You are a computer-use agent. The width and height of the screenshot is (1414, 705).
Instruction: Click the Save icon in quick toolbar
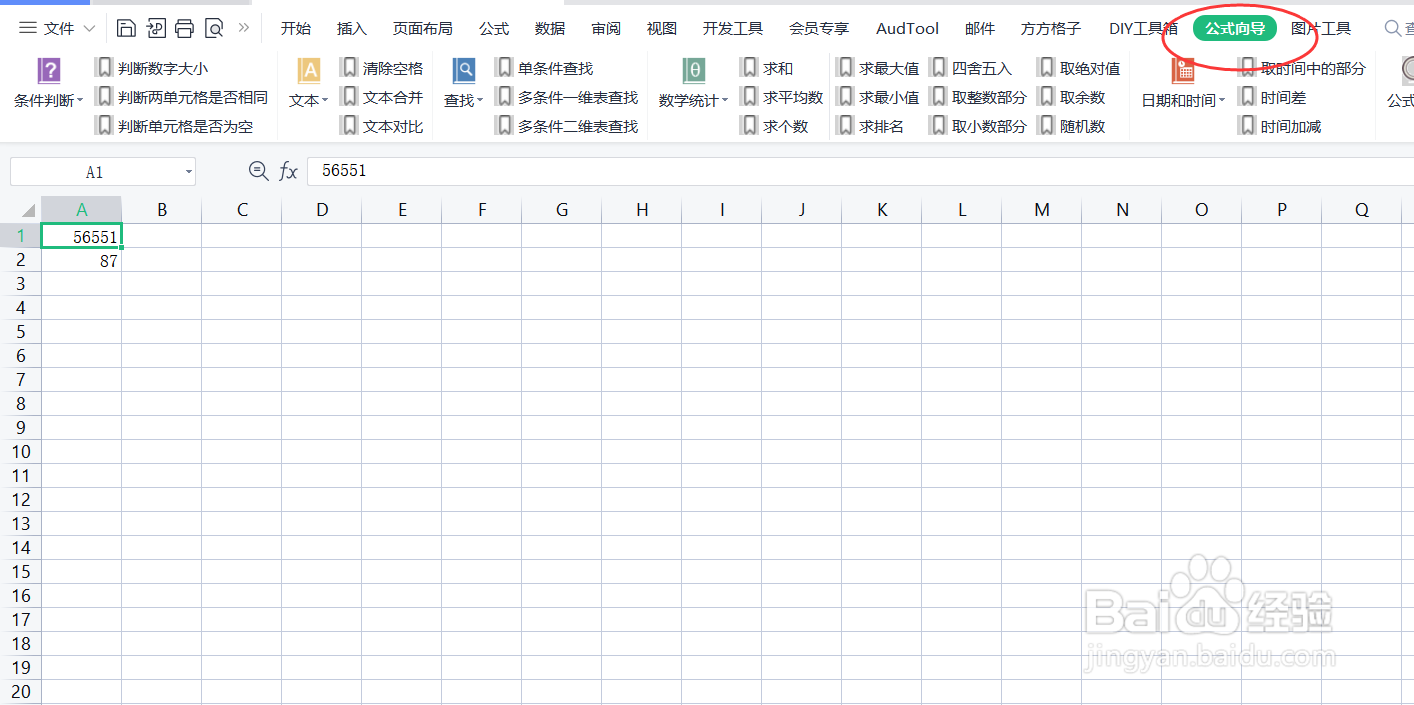click(x=126, y=28)
